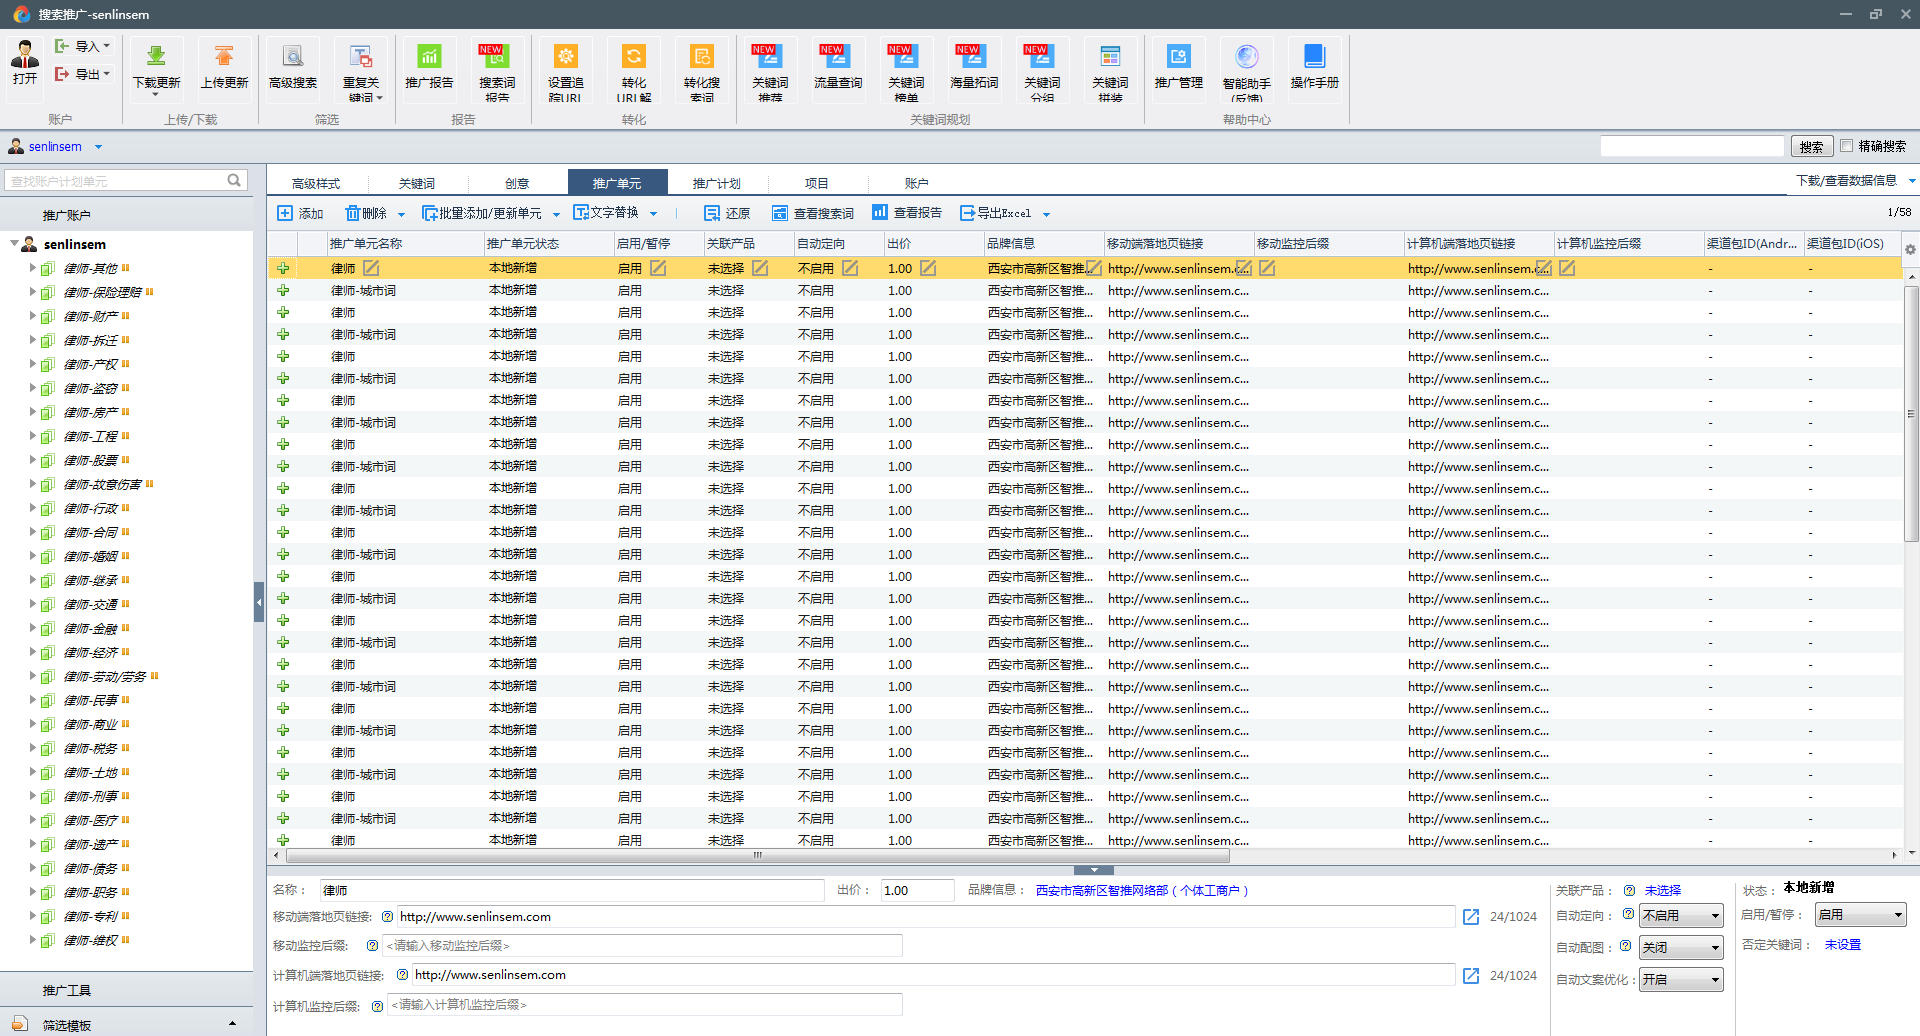Click the 未设置 negative keywords link
The width and height of the screenshot is (1920, 1036).
(x=1842, y=945)
